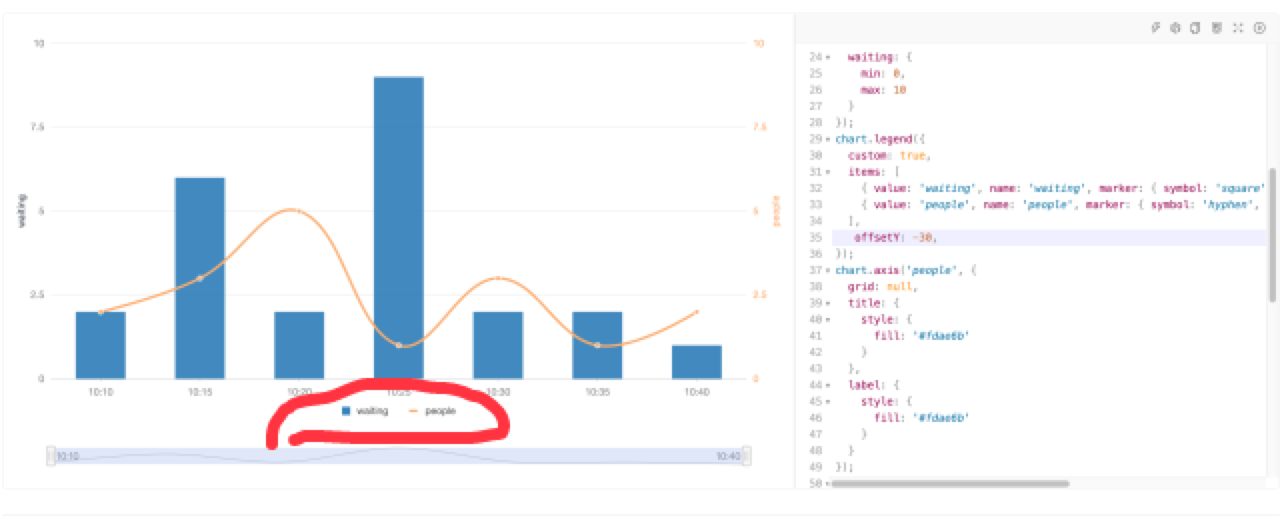Screen dimensions: 1280x520
Task: Click the '10:15' x-axis label
Action: point(200,393)
